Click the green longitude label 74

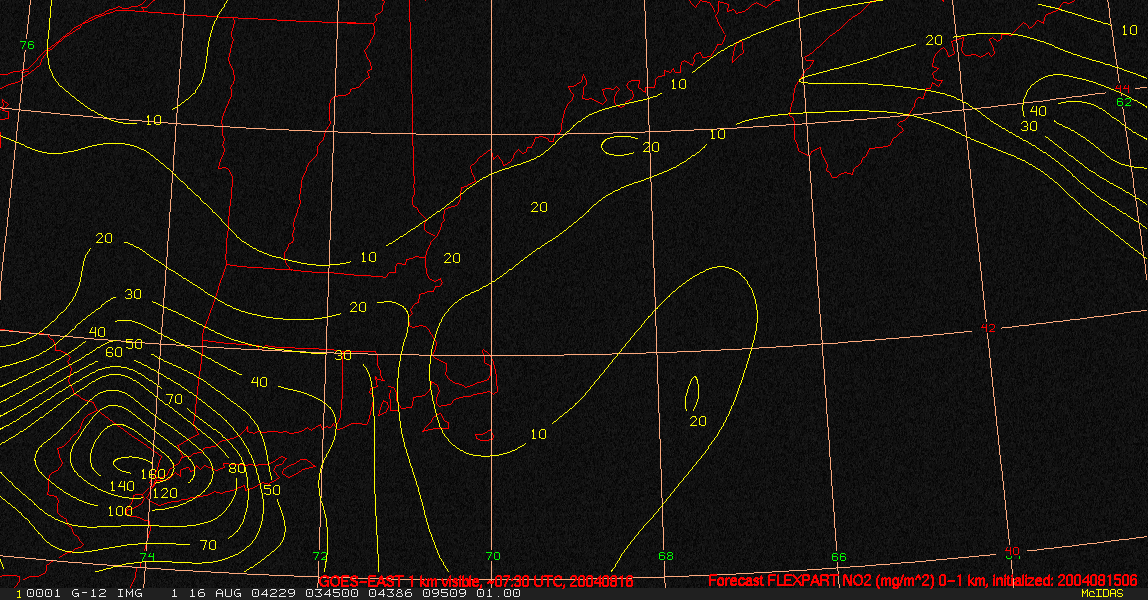(x=148, y=557)
